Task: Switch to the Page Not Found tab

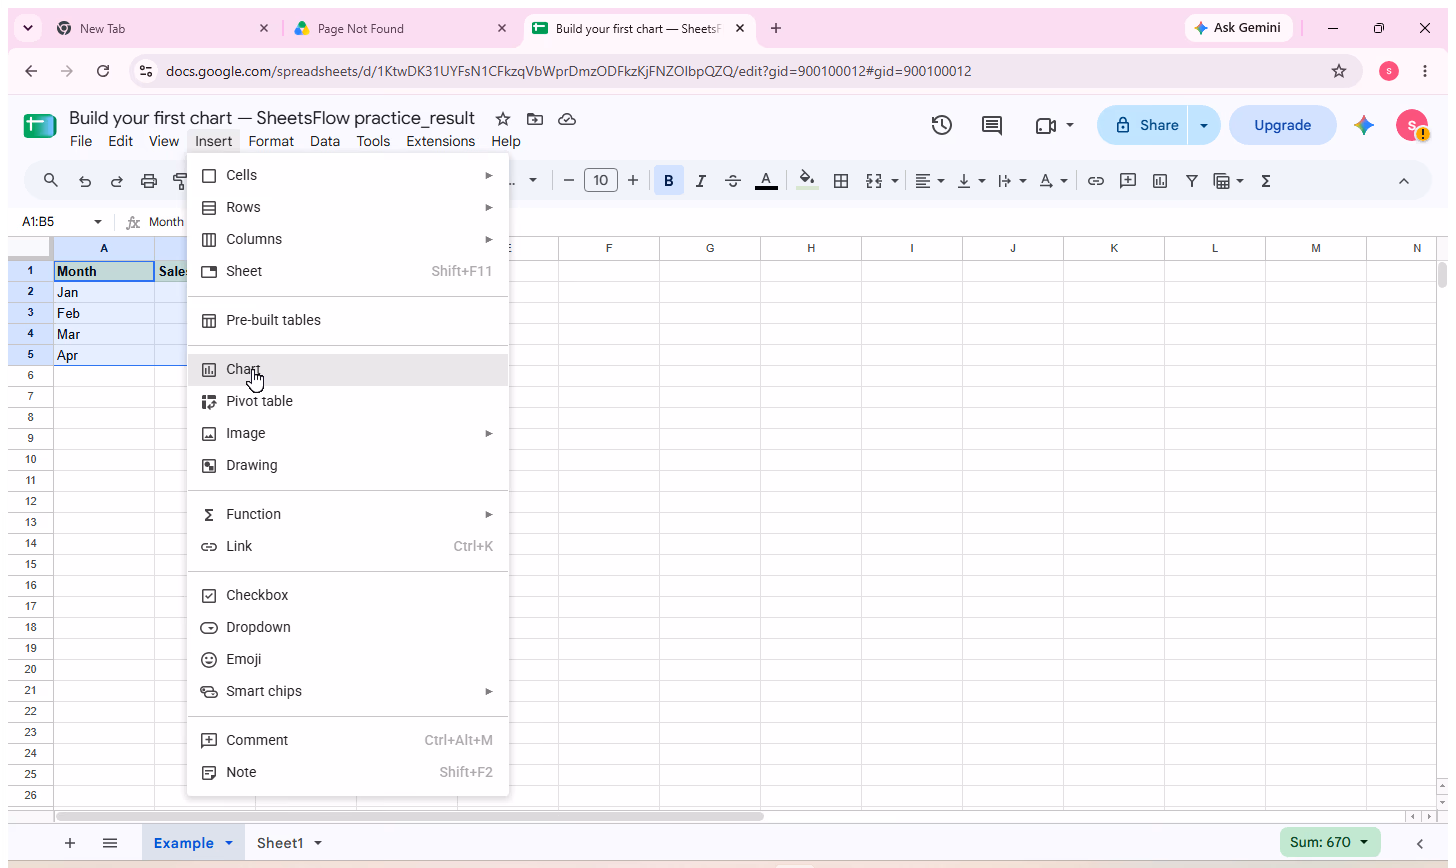Action: point(398,29)
